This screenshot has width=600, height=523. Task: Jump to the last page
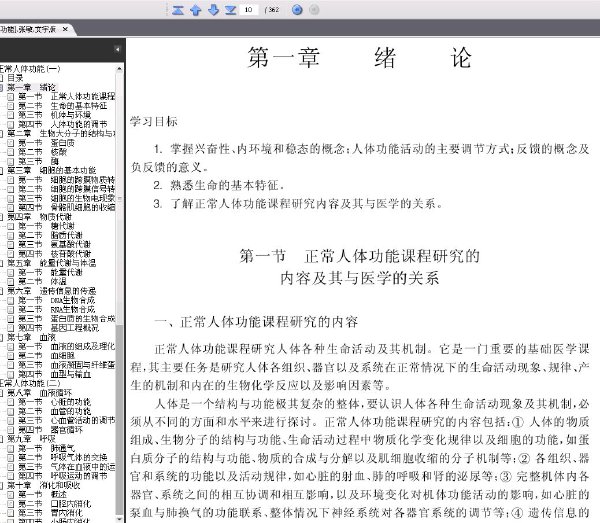tap(230, 10)
